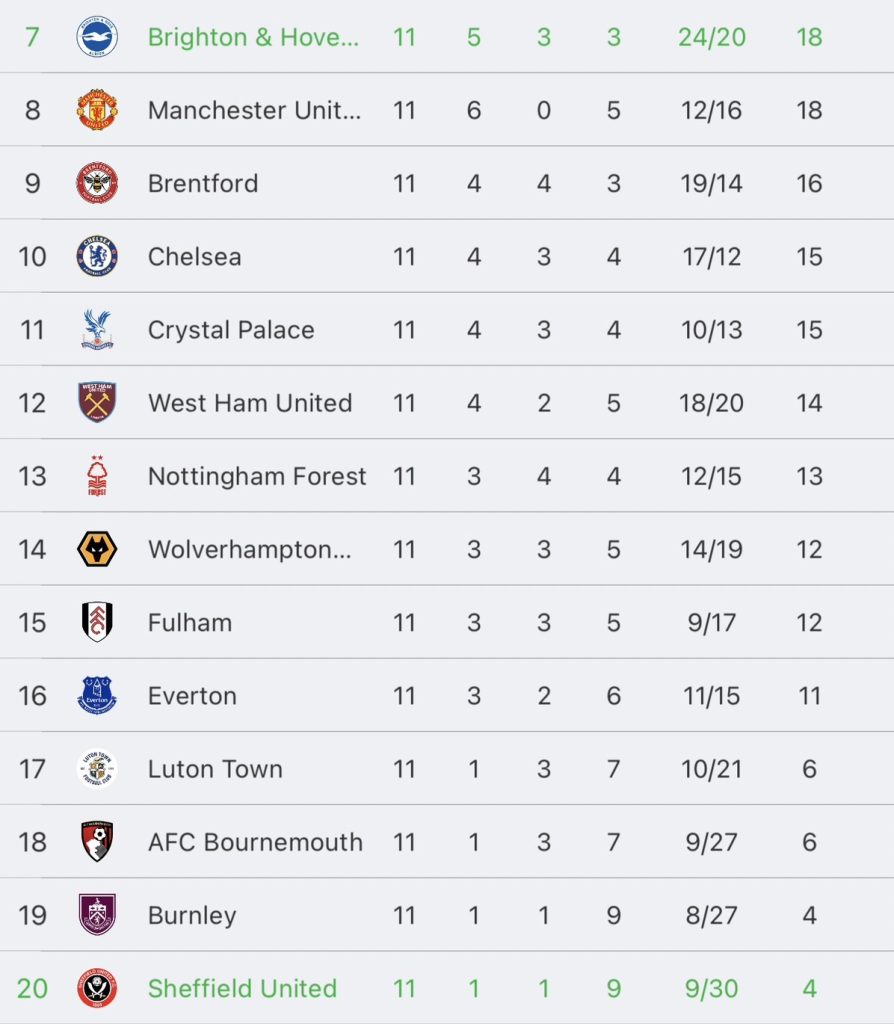Tap the Manchester United club crest

tap(97, 110)
